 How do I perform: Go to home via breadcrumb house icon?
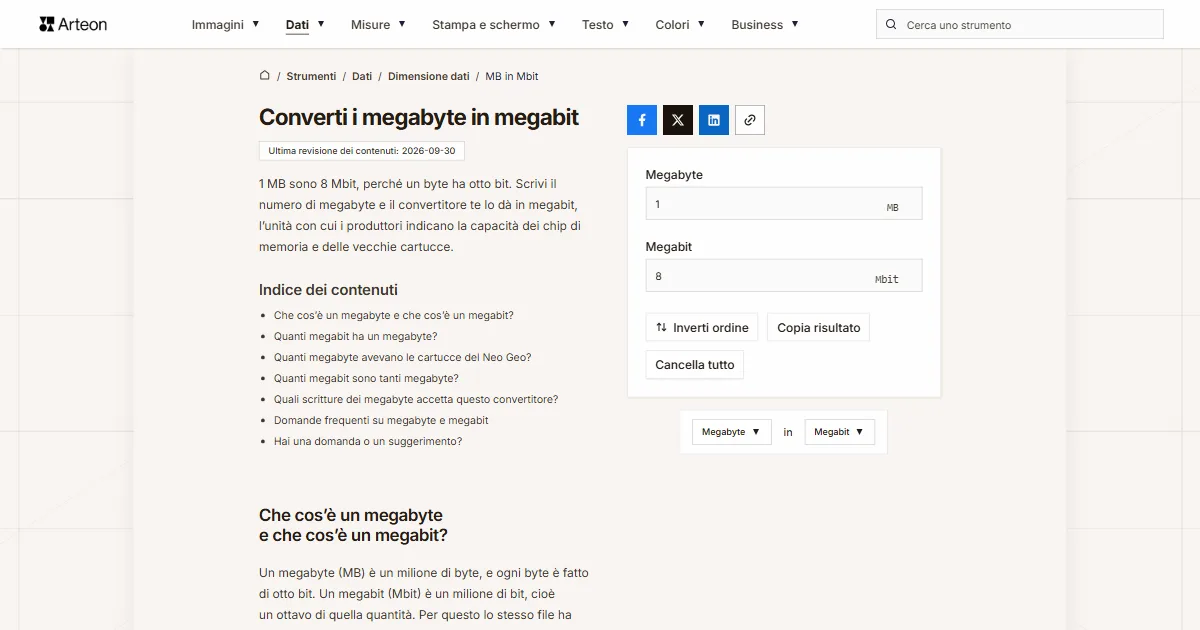point(265,75)
